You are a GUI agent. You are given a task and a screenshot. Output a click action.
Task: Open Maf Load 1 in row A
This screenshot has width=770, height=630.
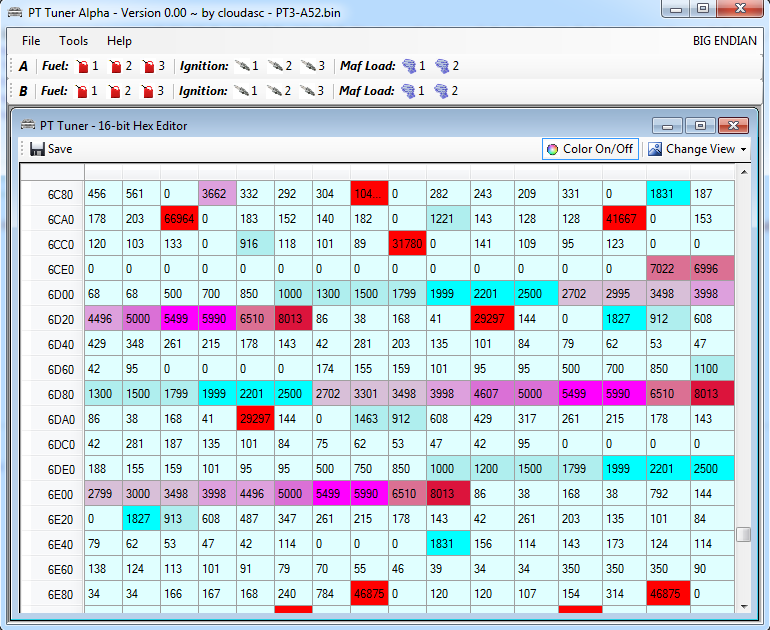[x=413, y=66]
